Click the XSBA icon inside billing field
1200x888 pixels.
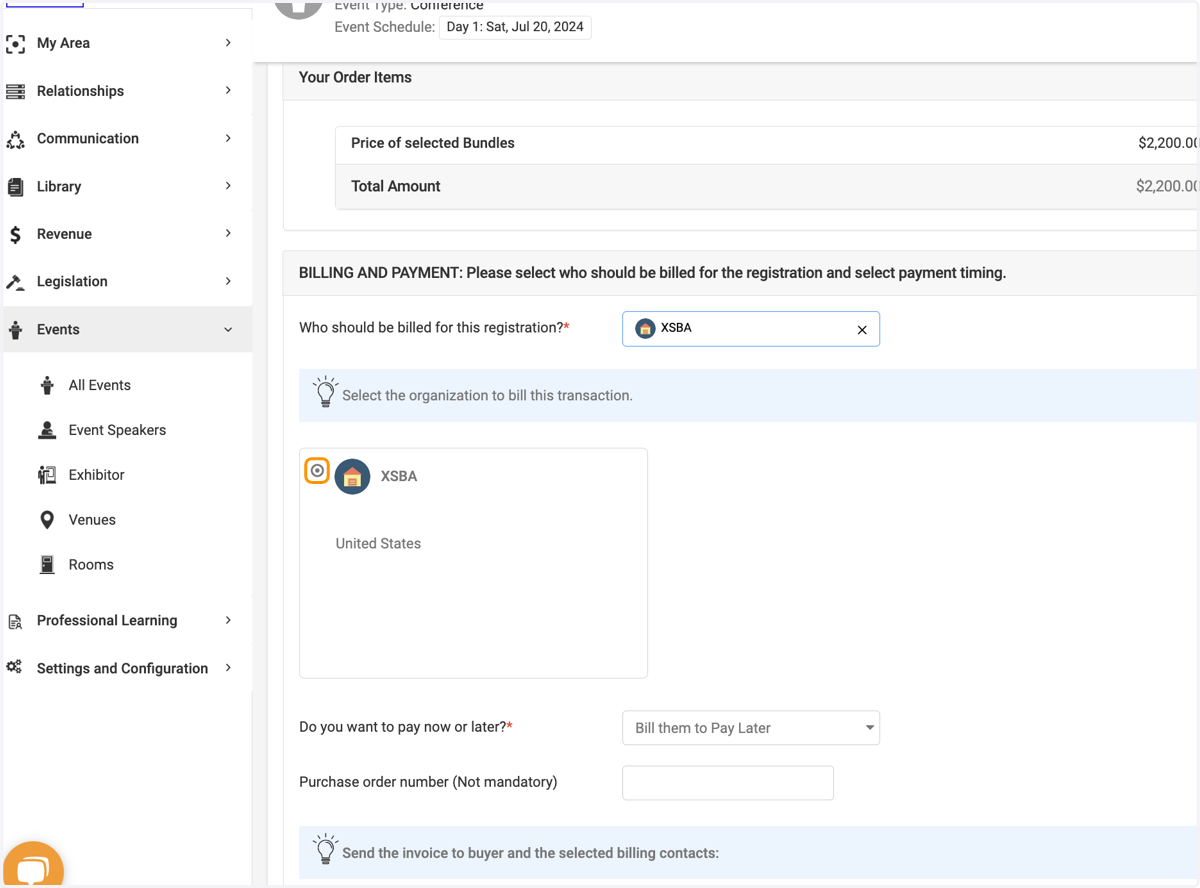pos(645,329)
